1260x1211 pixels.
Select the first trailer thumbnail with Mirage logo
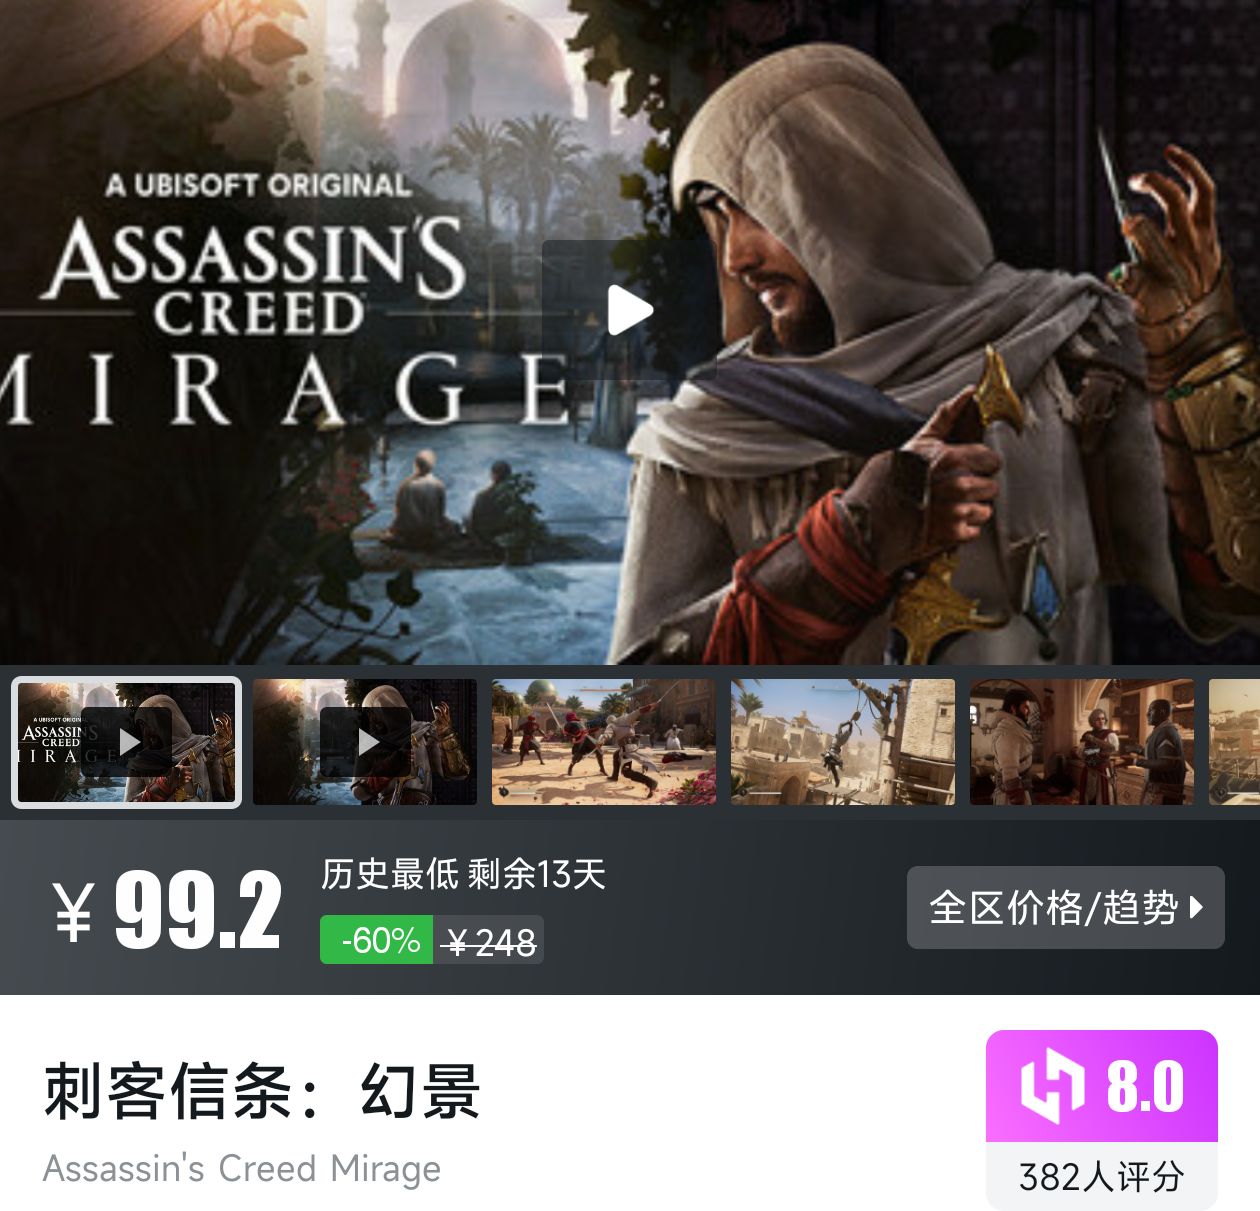126,742
